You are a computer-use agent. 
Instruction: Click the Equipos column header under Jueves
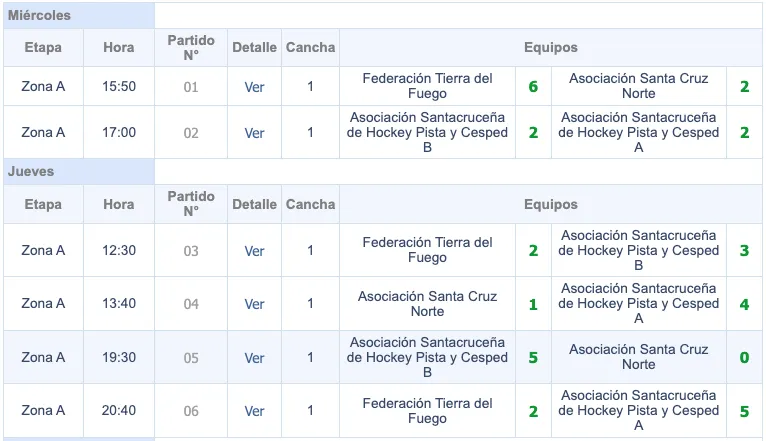tap(550, 204)
